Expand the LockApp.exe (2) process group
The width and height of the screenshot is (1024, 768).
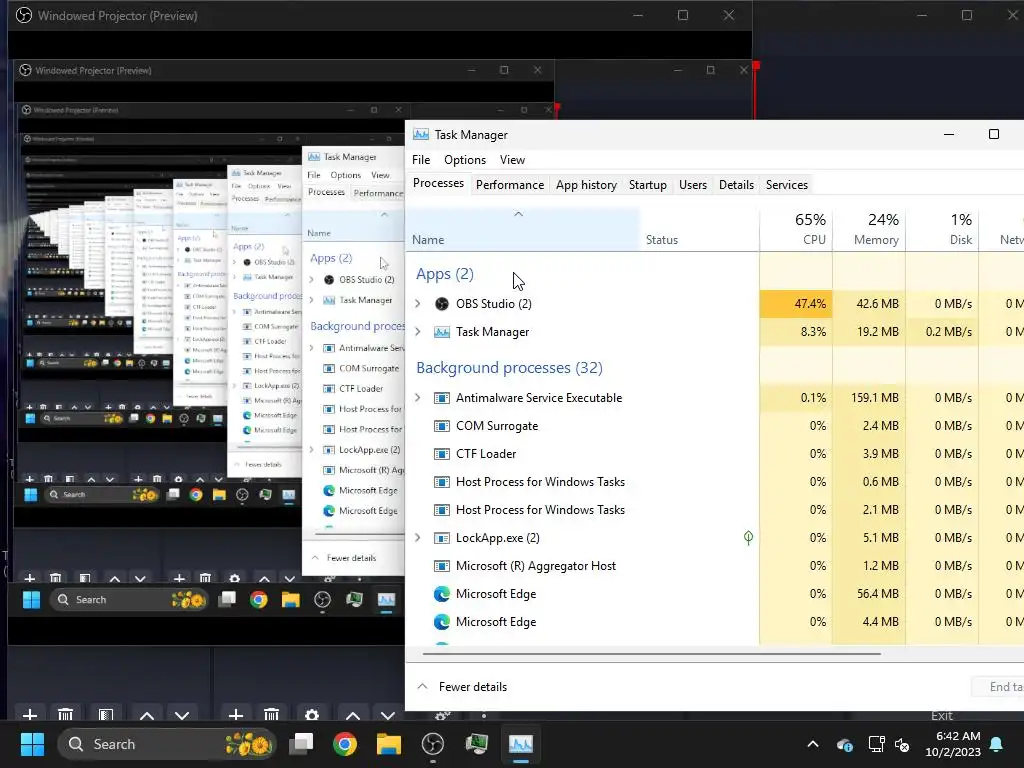point(418,538)
